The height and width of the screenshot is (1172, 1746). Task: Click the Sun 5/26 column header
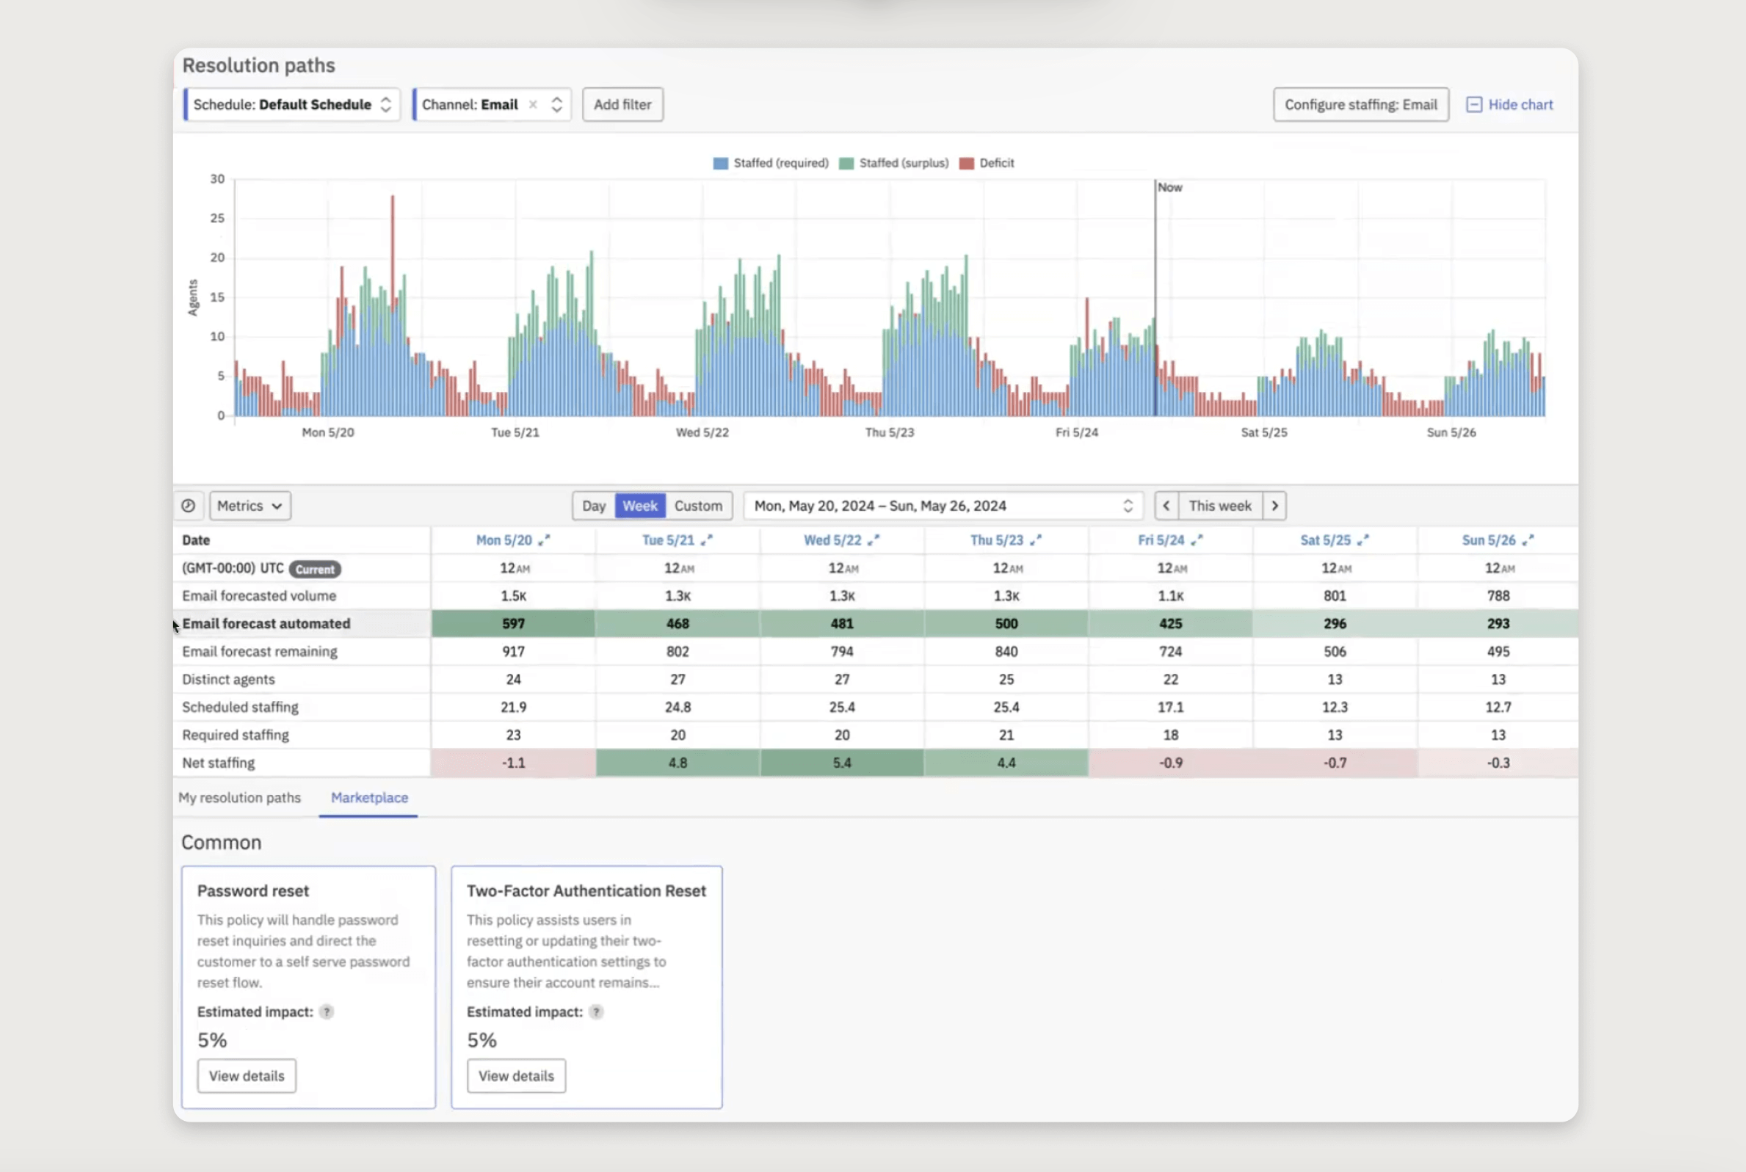pyautogui.click(x=1489, y=540)
